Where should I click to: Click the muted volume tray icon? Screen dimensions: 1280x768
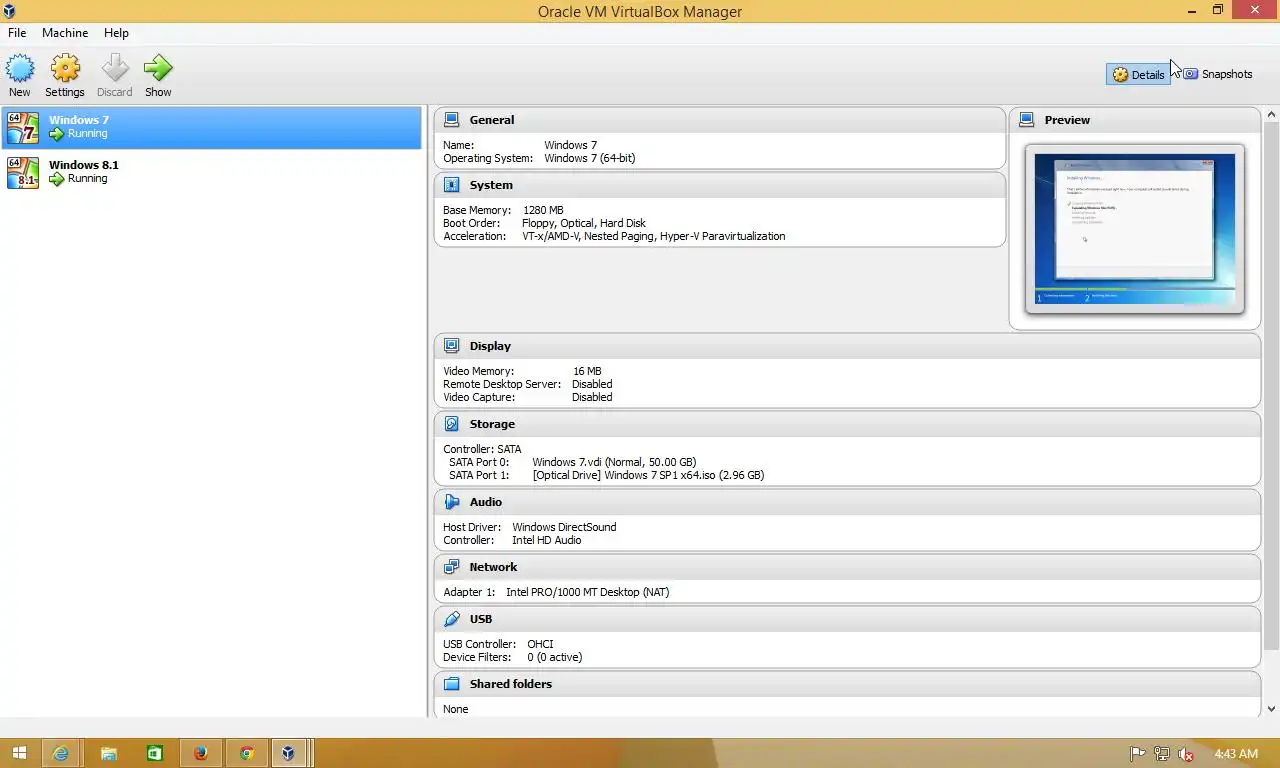tap(1186, 754)
